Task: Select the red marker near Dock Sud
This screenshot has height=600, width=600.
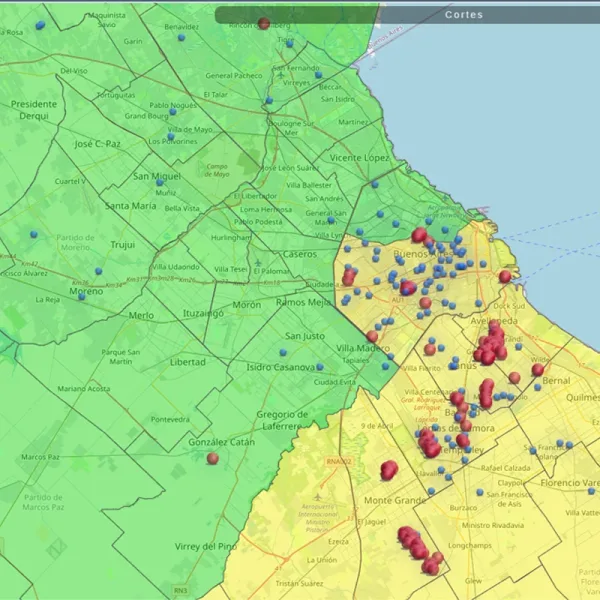Action: point(505,276)
